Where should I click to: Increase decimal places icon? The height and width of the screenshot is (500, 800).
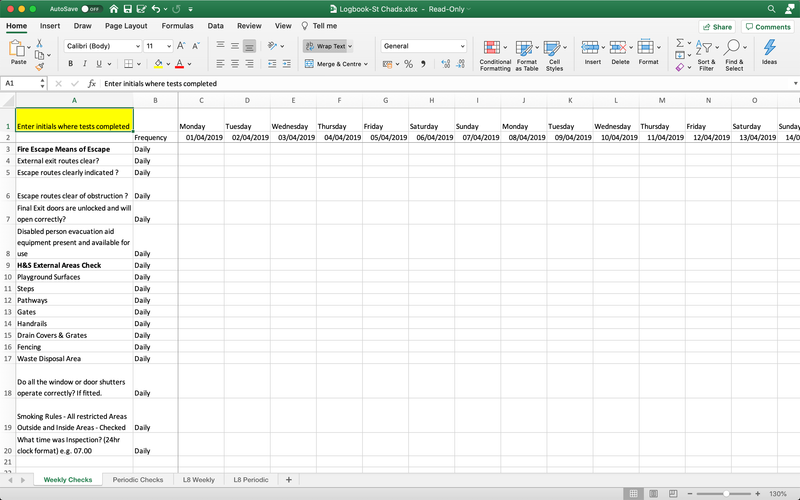(445, 64)
